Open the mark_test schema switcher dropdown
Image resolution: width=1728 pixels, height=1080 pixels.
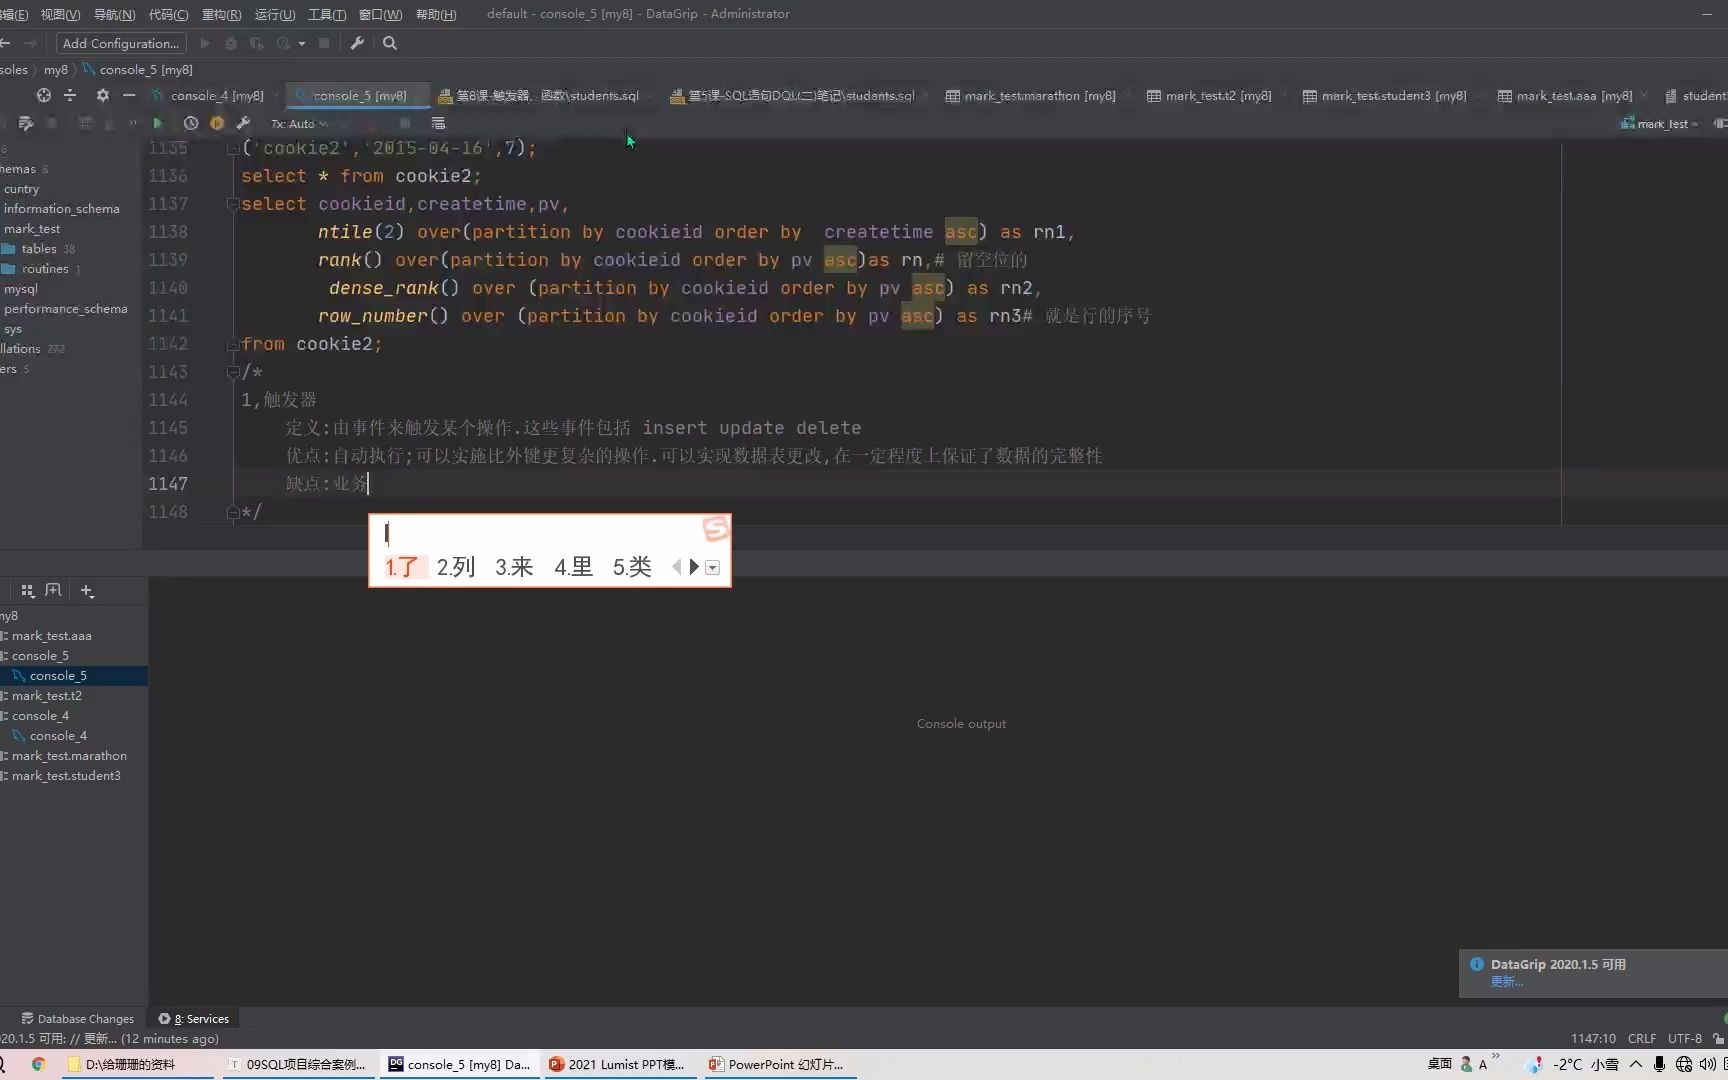click(x=1660, y=123)
